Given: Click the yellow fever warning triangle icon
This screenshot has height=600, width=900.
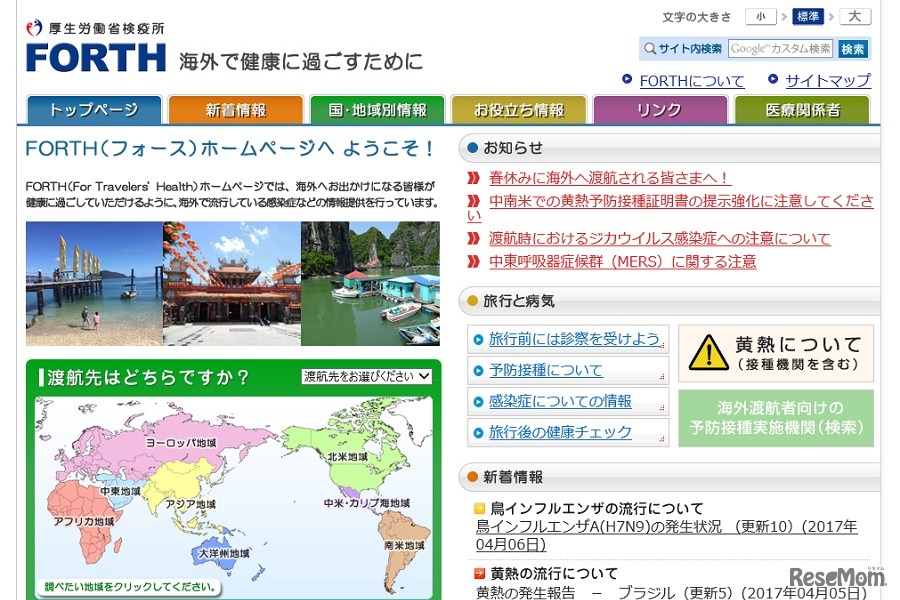Looking at the screenshot, I should [709, 353].
